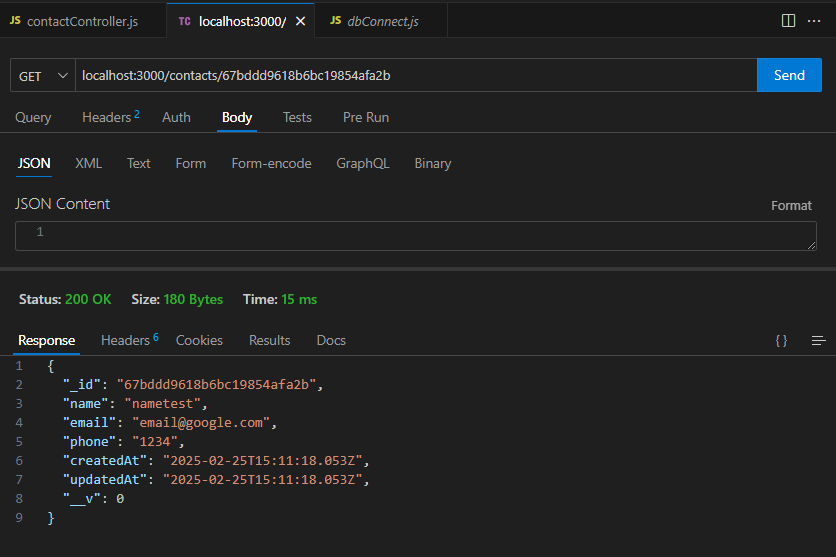Click the "1234" phone value
Screen dimensions: 836x557
pos(155,442)
